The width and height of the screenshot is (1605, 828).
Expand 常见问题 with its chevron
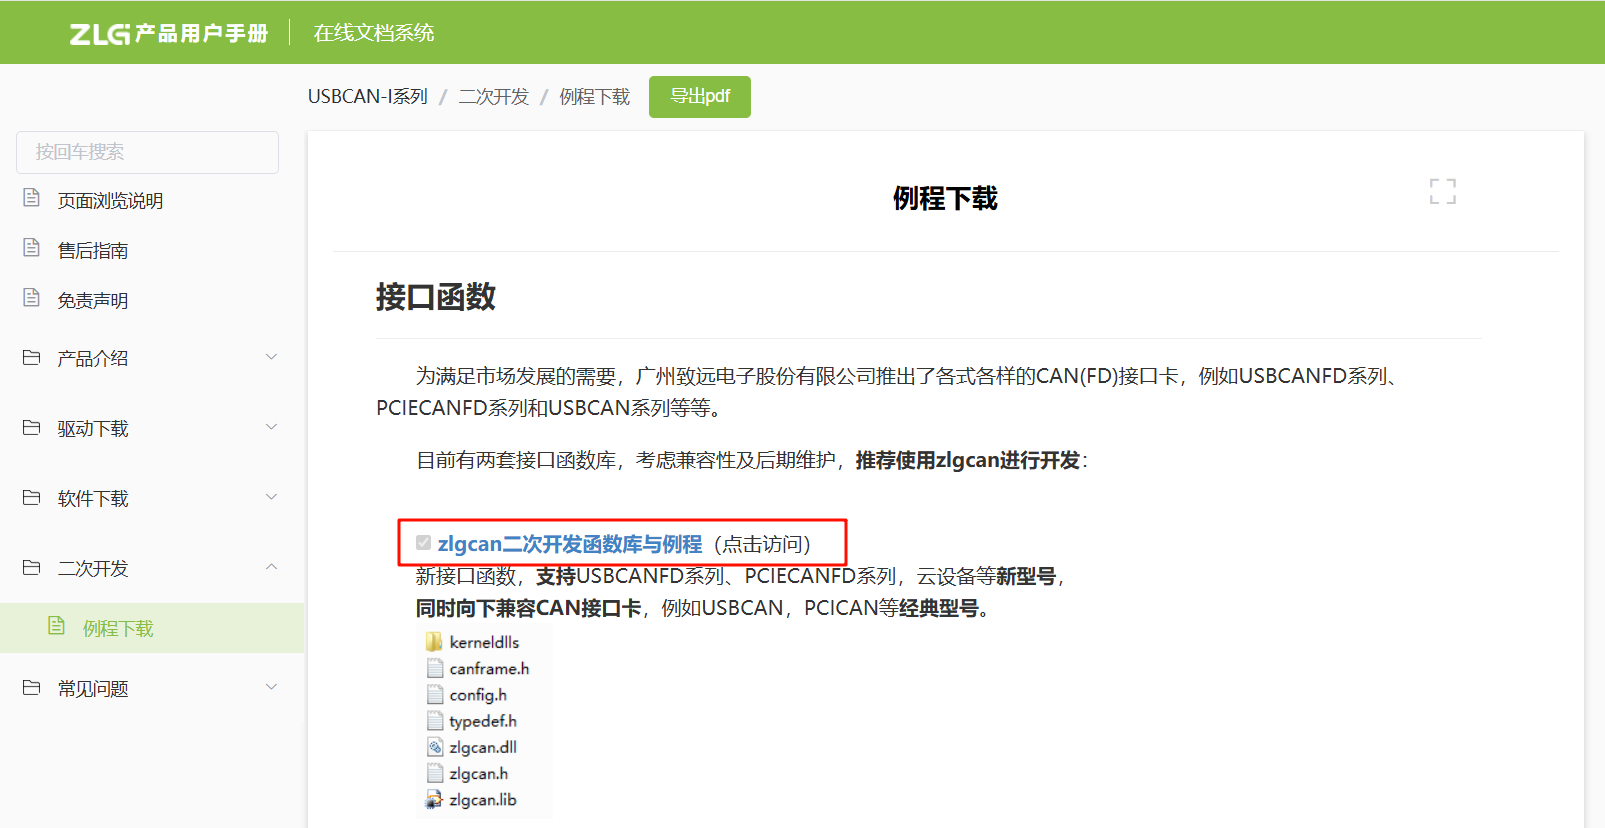pyautogui.click(x=271, y=687)
